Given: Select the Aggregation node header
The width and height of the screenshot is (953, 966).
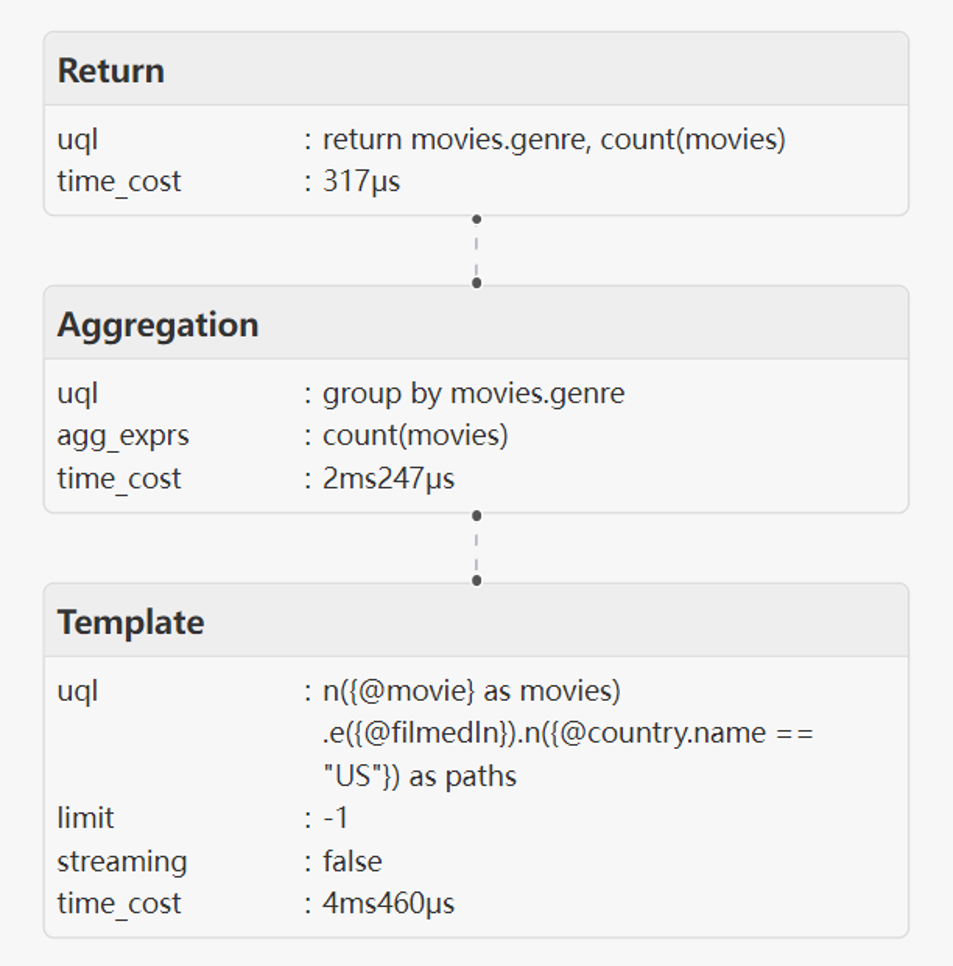Looking at the screenshot, I should (476, 323).
